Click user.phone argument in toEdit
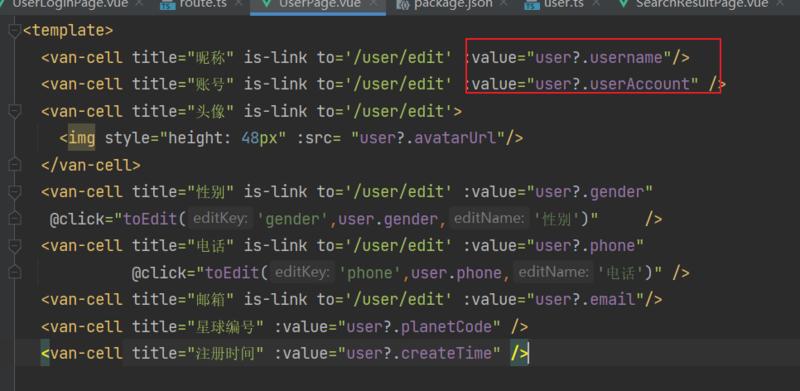Image resolution: width=800 pixels, height=391 pixels. coord(456,273)
